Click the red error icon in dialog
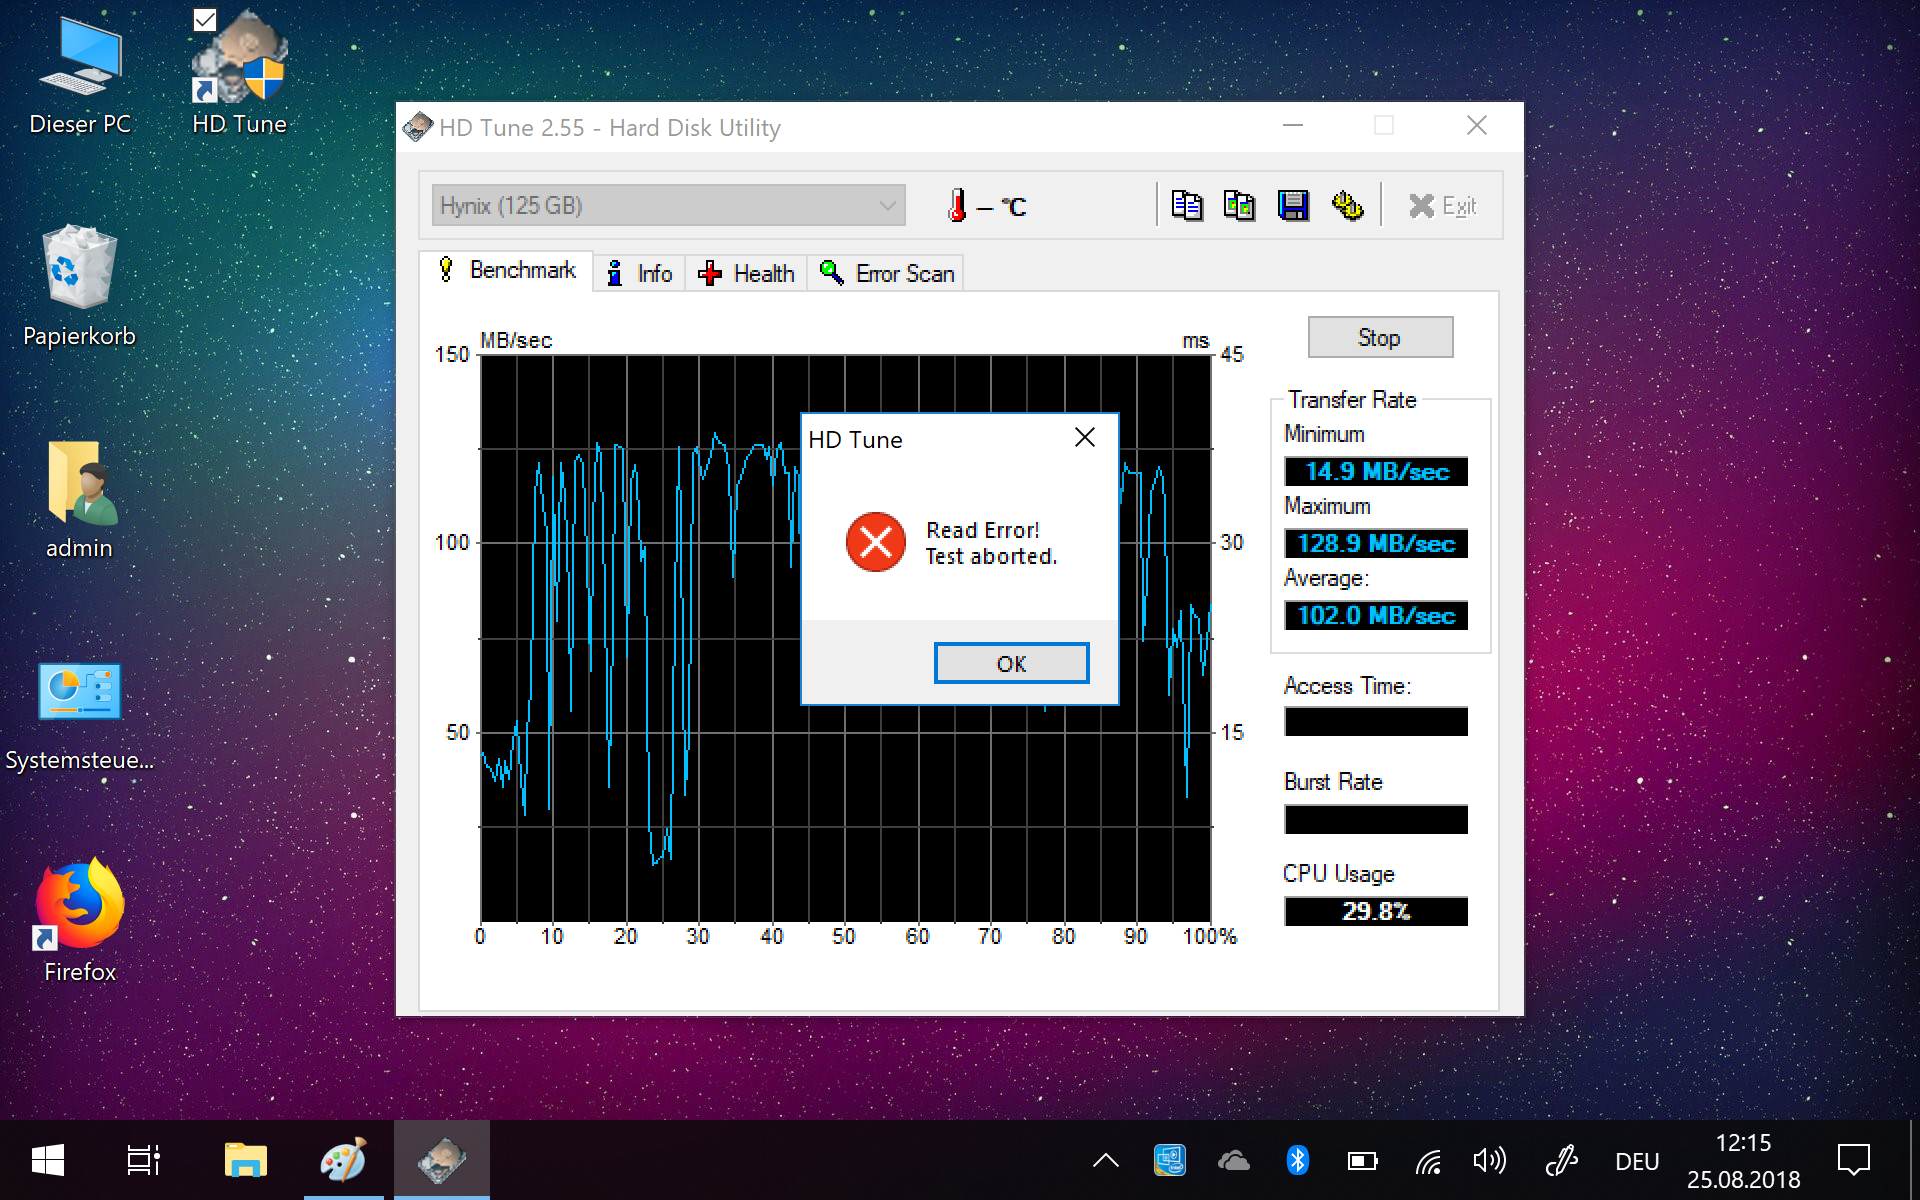This screenshot has height=1200, width=1920. (875, 542)
